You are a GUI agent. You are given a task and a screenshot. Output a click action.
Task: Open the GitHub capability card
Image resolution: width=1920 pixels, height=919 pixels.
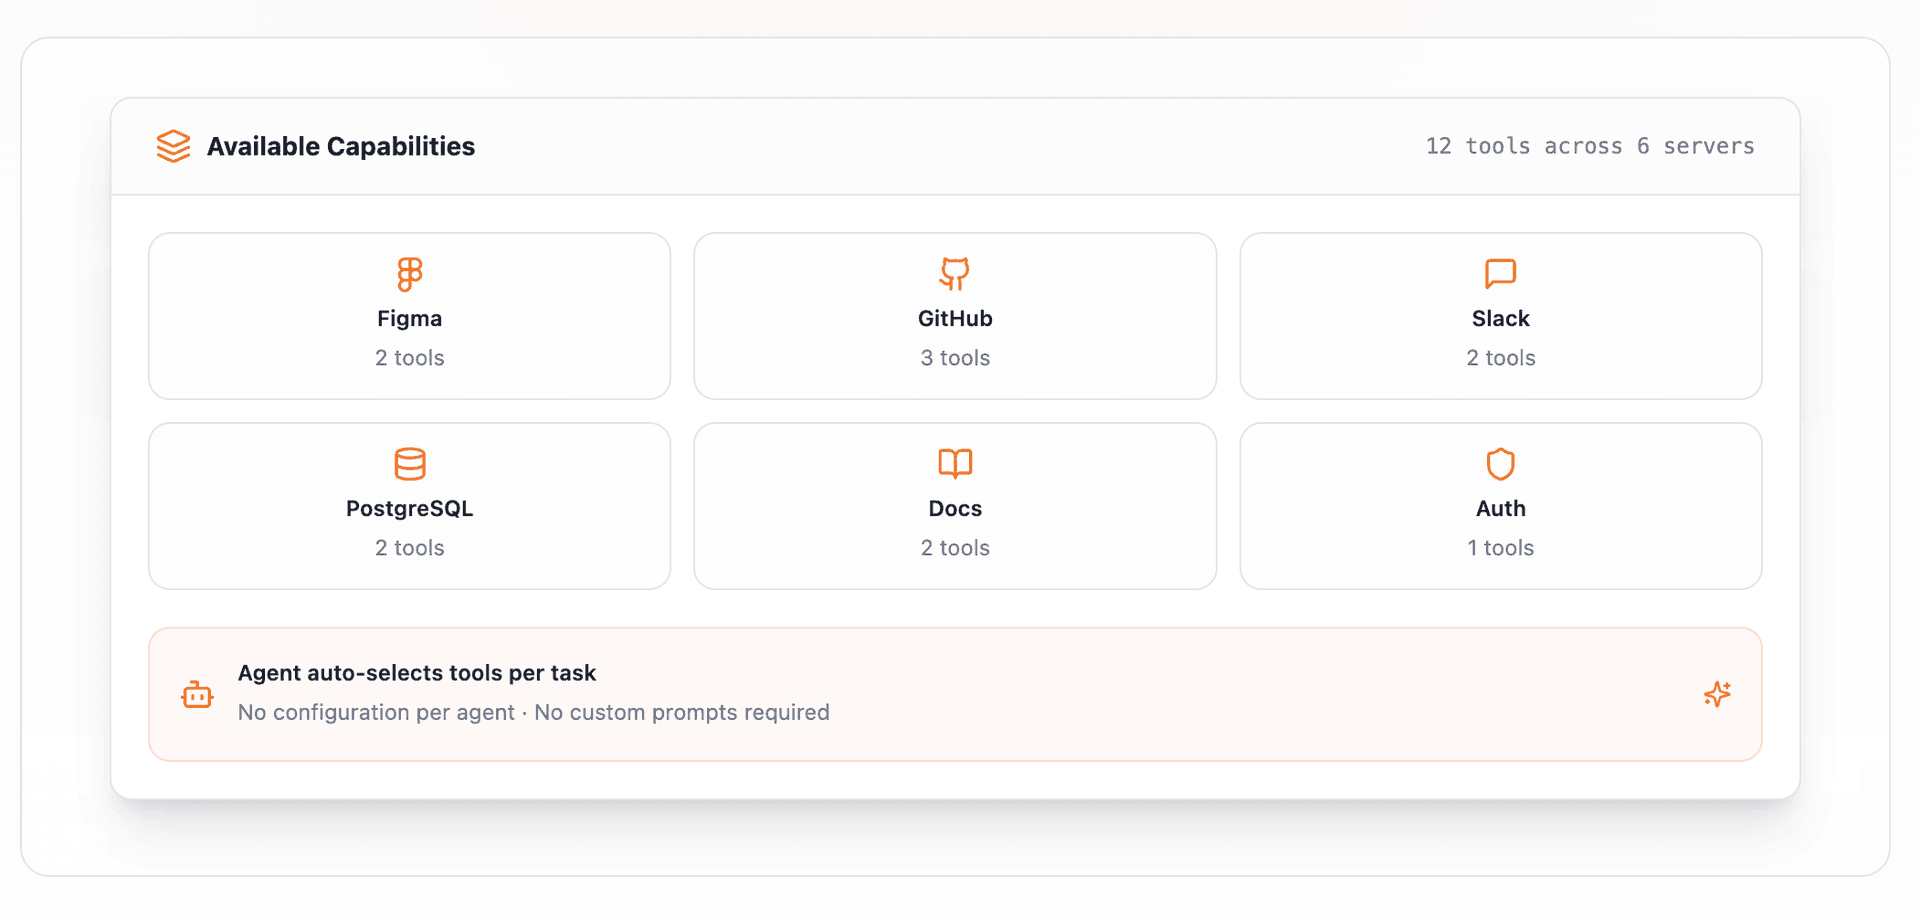coord(954,315)
